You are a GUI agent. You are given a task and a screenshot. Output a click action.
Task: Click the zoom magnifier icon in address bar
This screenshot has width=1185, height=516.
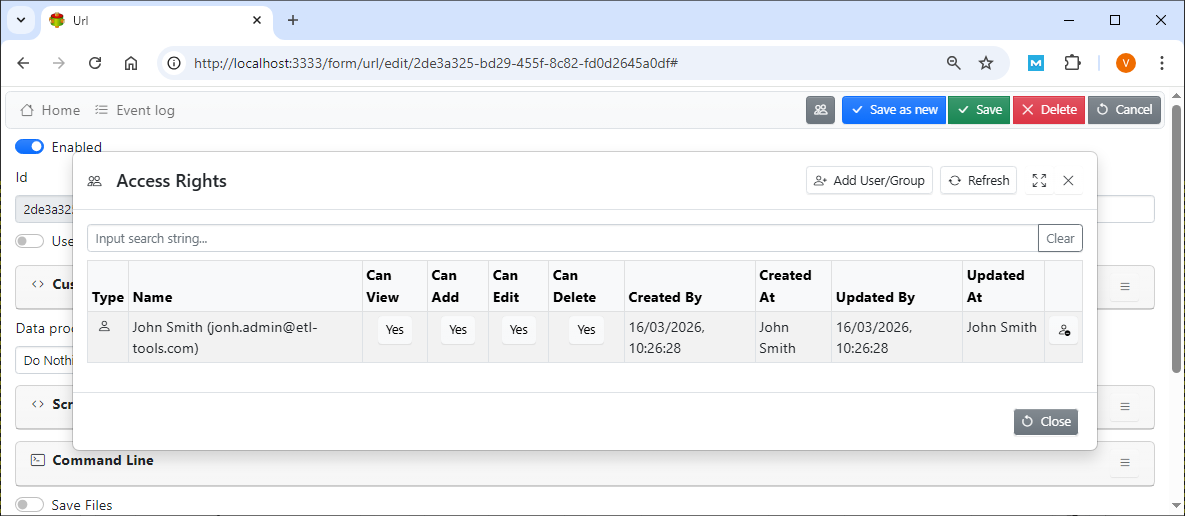[954, 63]
